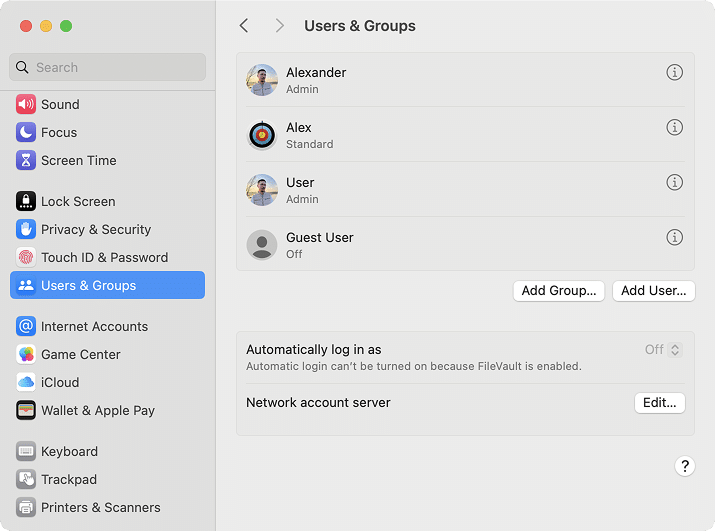Open help with the question mark button
This screenshot has width=715, height=531.
[x=684, y=466]
